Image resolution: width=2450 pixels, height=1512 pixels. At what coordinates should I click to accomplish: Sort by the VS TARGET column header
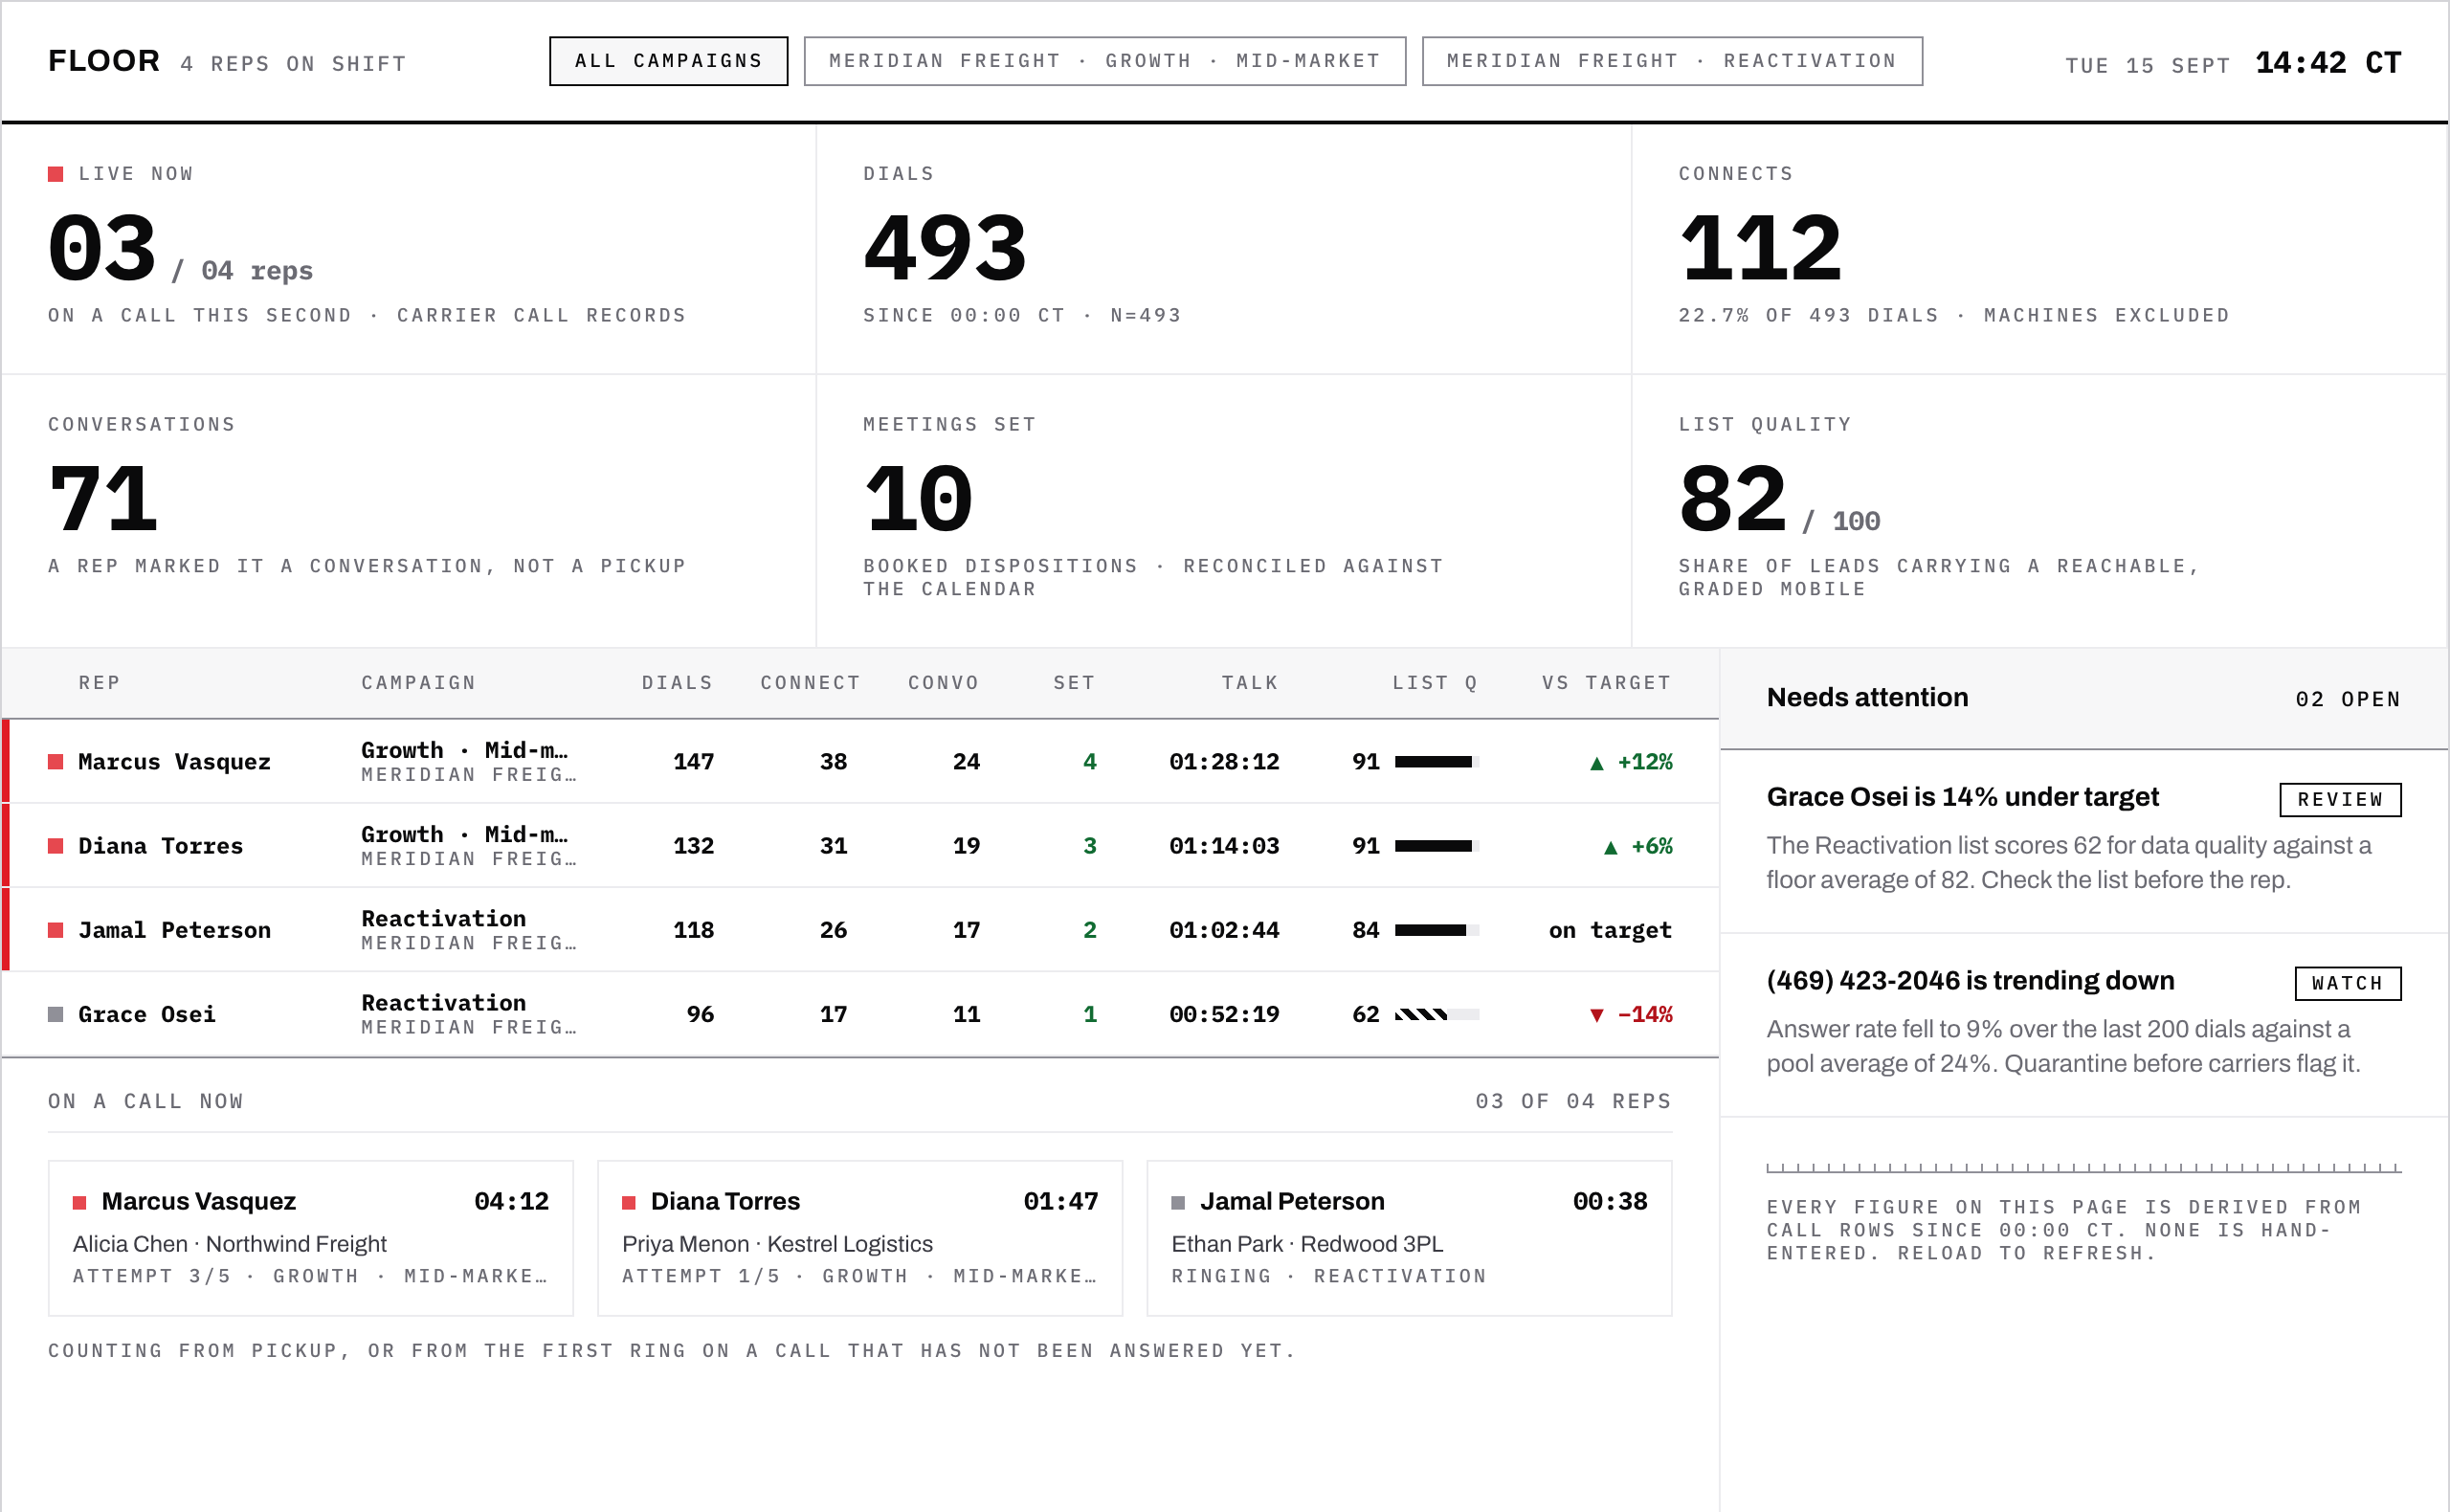pos(1606,683)
